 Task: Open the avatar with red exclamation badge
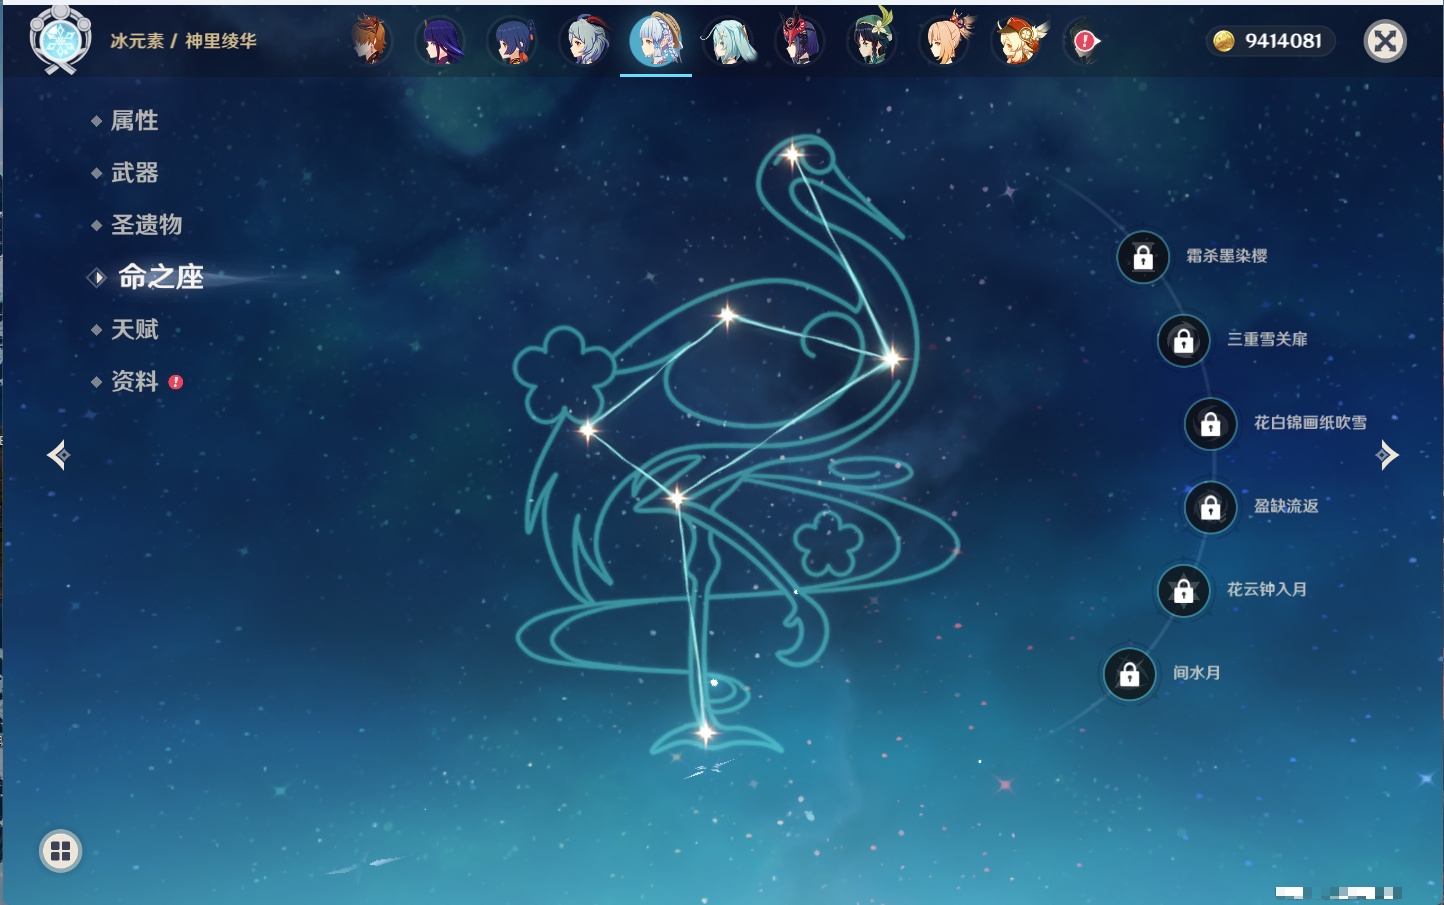tap(1084, 42)
